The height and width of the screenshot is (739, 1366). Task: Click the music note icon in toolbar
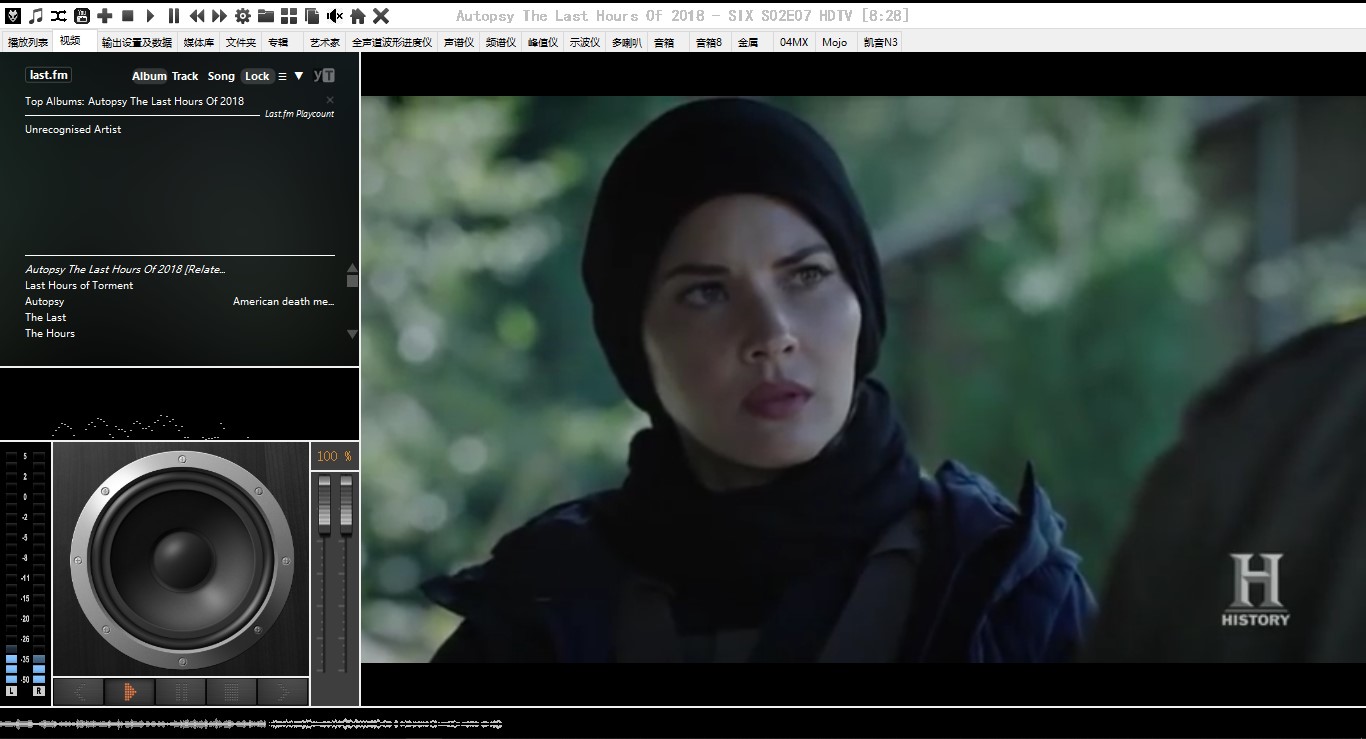tap(36, 16)
